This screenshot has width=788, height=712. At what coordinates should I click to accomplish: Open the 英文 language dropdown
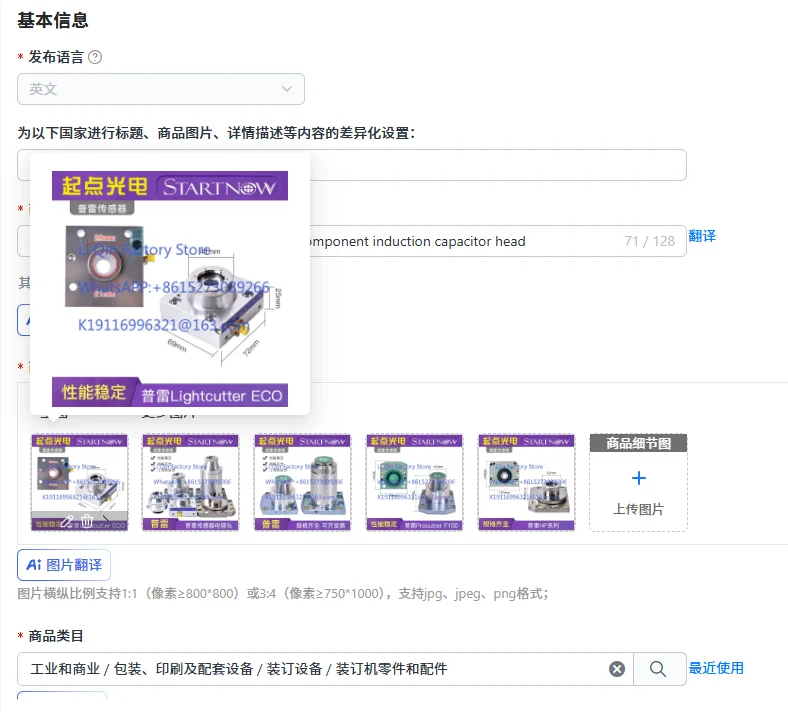point(161,89)
